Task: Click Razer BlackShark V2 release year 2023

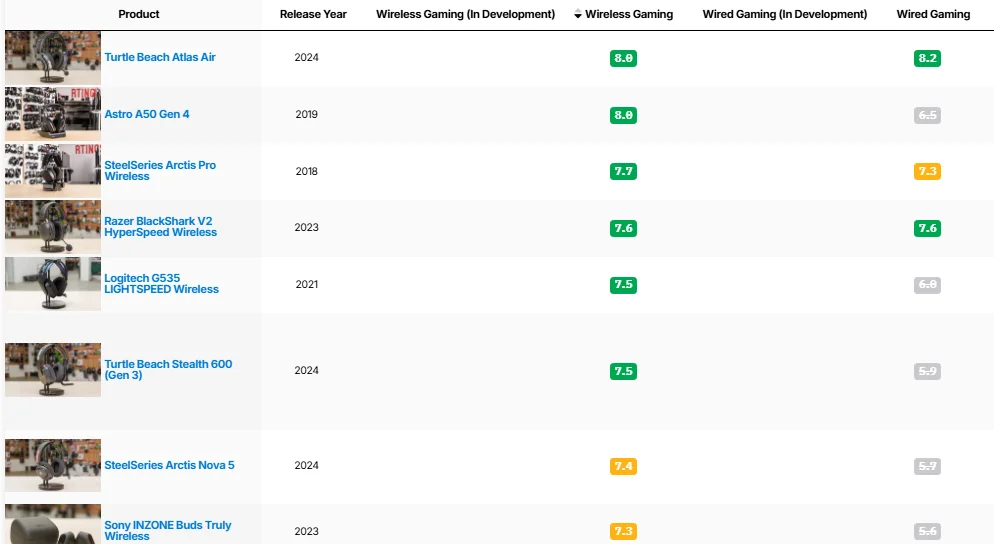Action: click(306, 227)
